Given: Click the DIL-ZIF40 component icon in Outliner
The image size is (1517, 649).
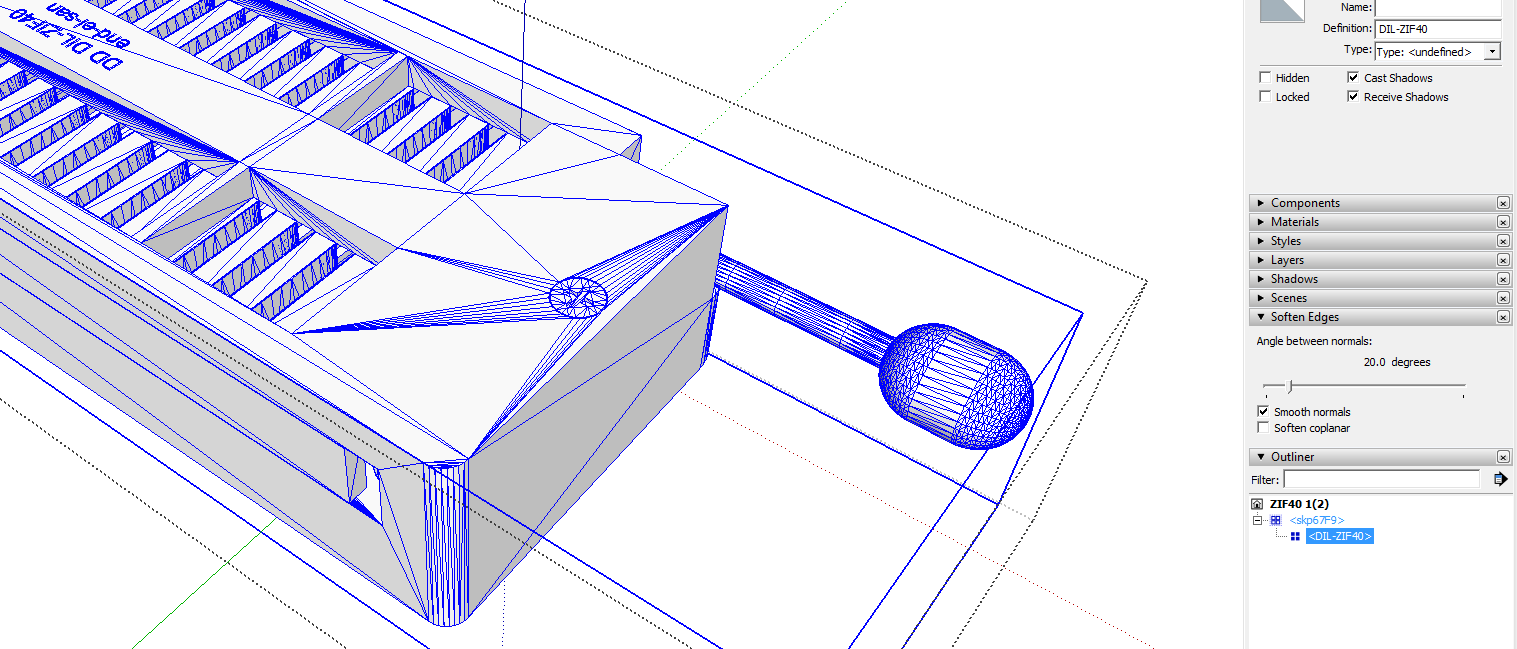Looking at the screenshot, I should point(1295,536).
